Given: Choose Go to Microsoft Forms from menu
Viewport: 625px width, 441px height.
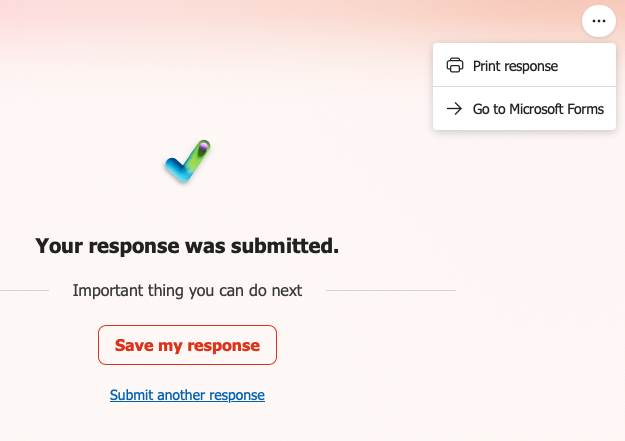Looking at the screenshot, I should [x=524, y=109].
